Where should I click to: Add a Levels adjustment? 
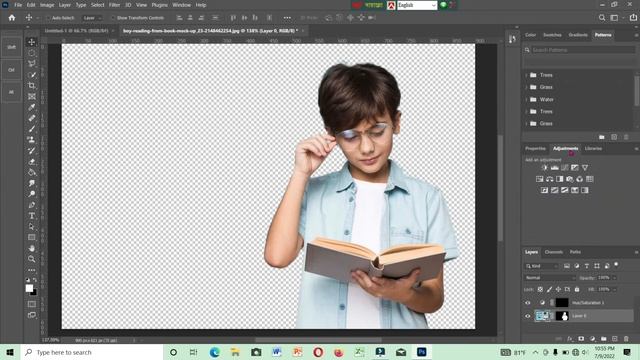(555, 168)
